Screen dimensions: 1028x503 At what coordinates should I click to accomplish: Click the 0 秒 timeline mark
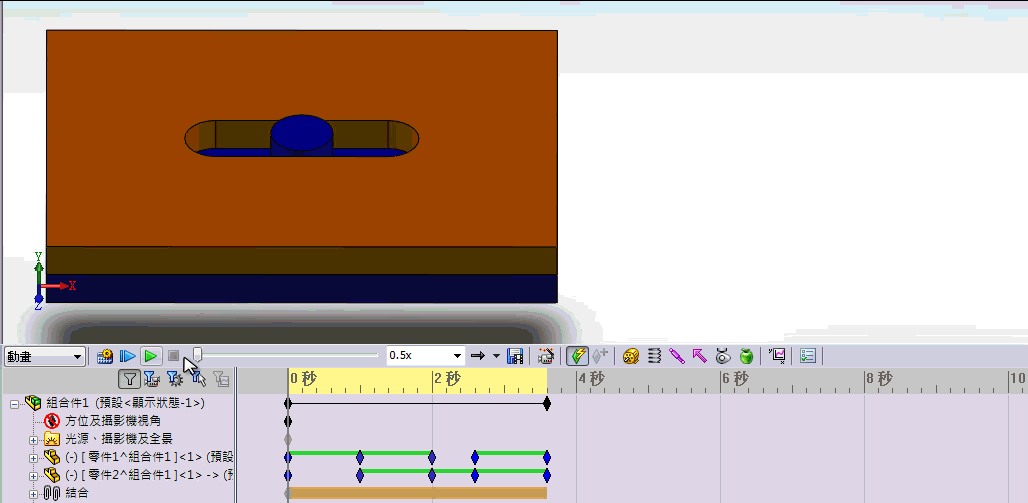pyautogui.click(x=304, y=378)
